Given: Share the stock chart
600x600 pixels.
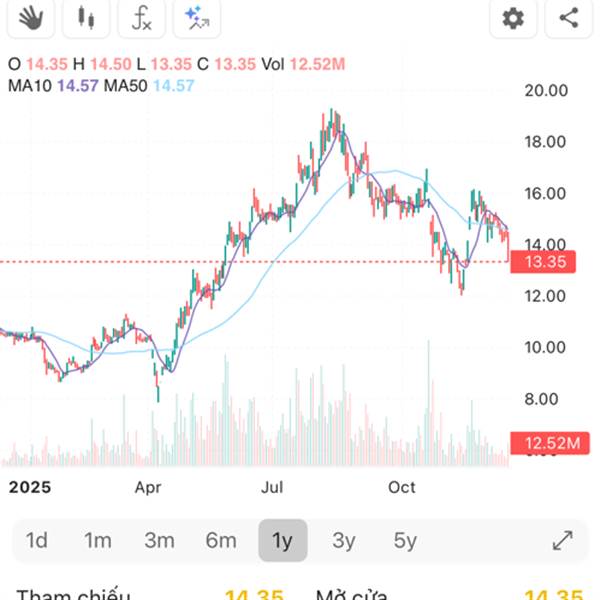Looking at the screenshot, I should click(569, 17).
